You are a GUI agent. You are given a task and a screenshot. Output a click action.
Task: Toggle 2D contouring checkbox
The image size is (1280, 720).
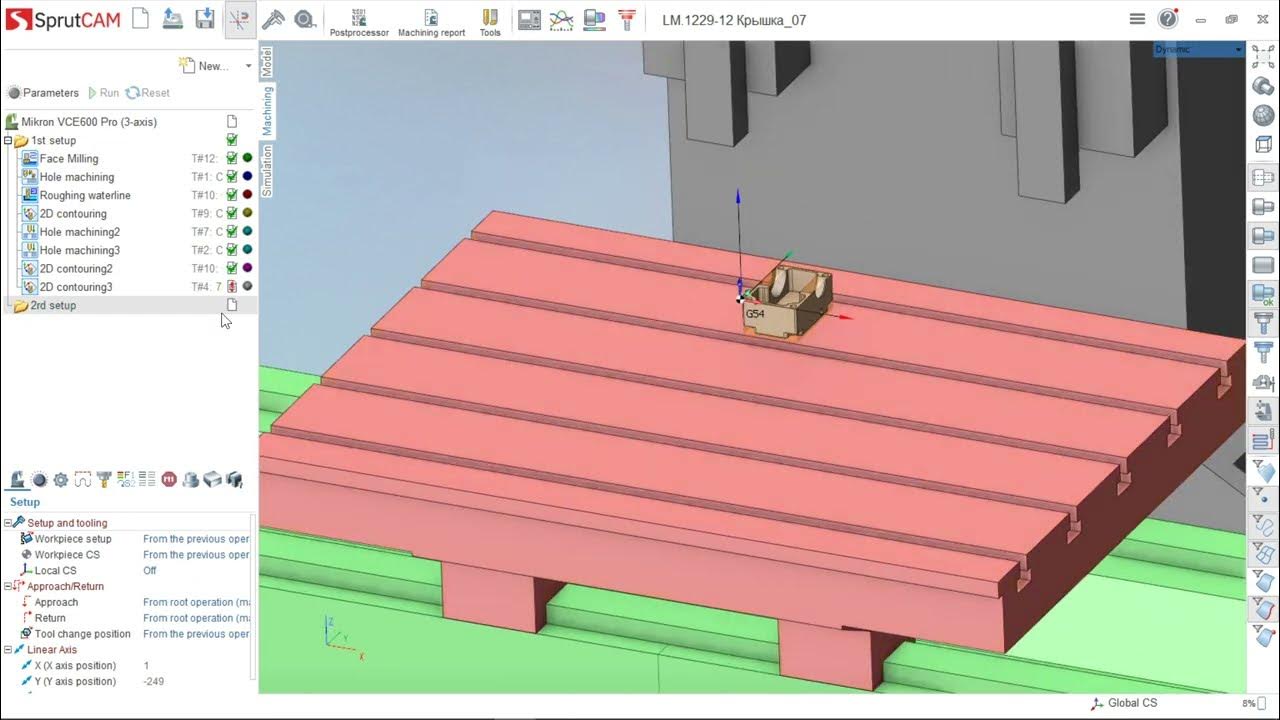232,213
